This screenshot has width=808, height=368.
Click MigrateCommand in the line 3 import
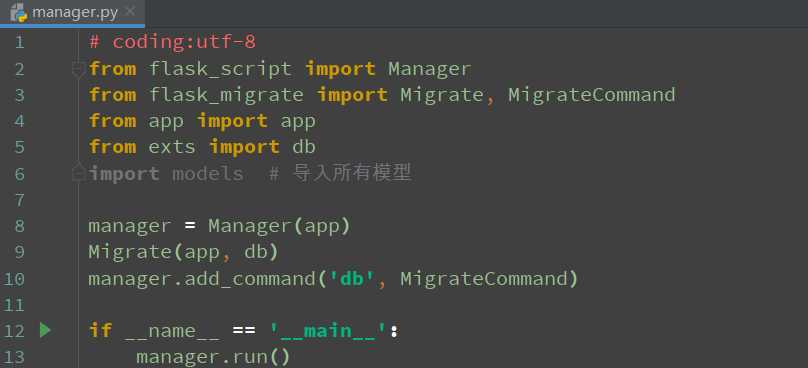[592, 95]
